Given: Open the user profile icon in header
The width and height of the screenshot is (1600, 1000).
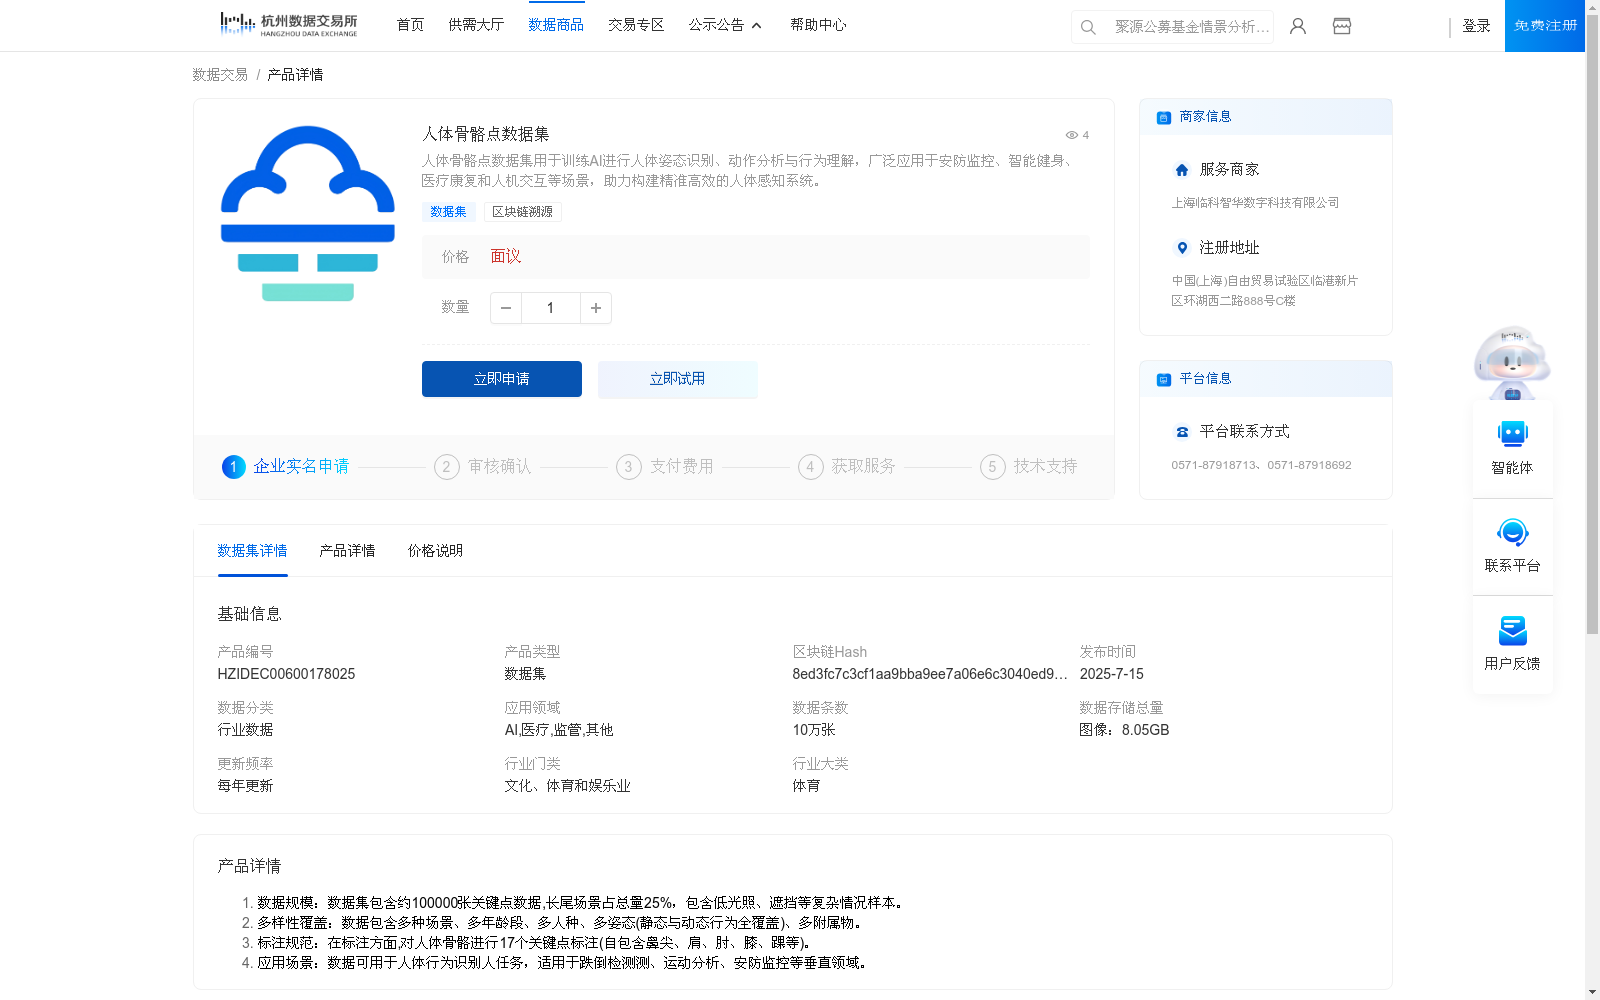Looking at the screenshot, I should point(1297,26).
